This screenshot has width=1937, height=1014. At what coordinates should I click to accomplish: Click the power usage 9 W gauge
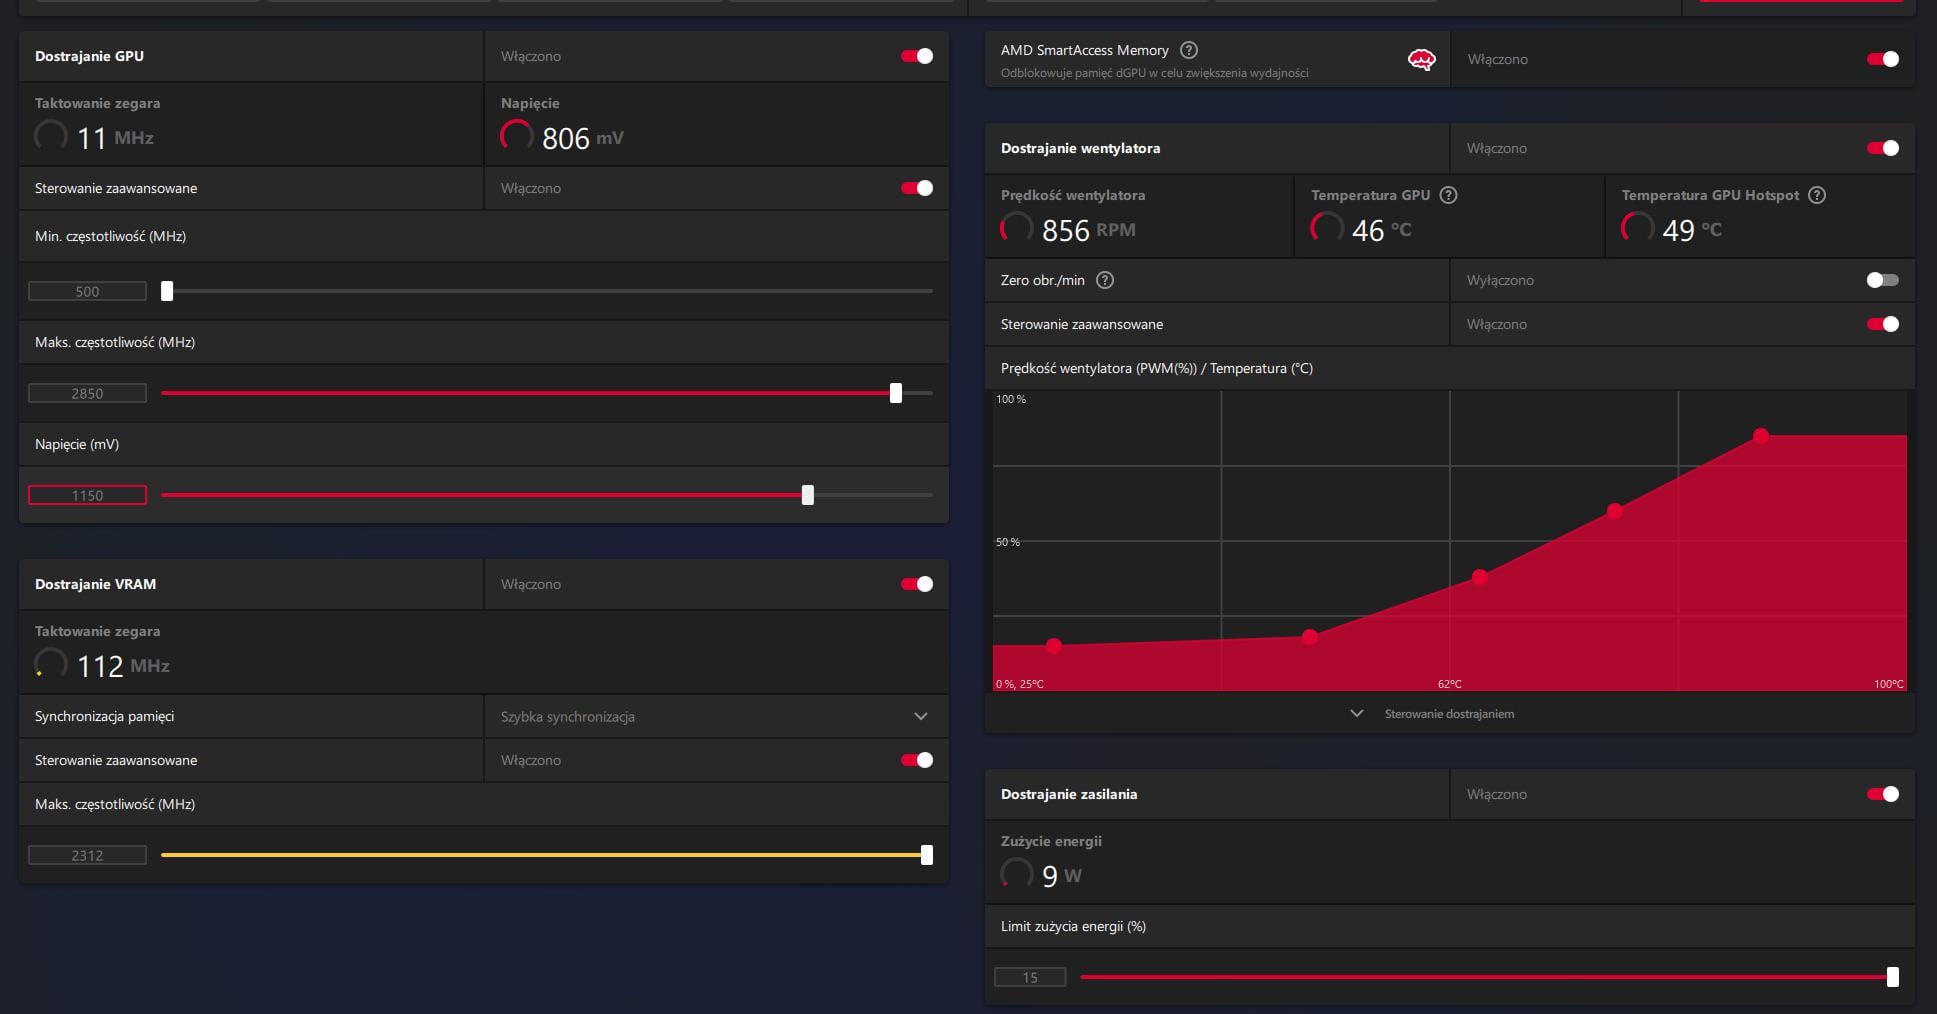(1017, 875)
